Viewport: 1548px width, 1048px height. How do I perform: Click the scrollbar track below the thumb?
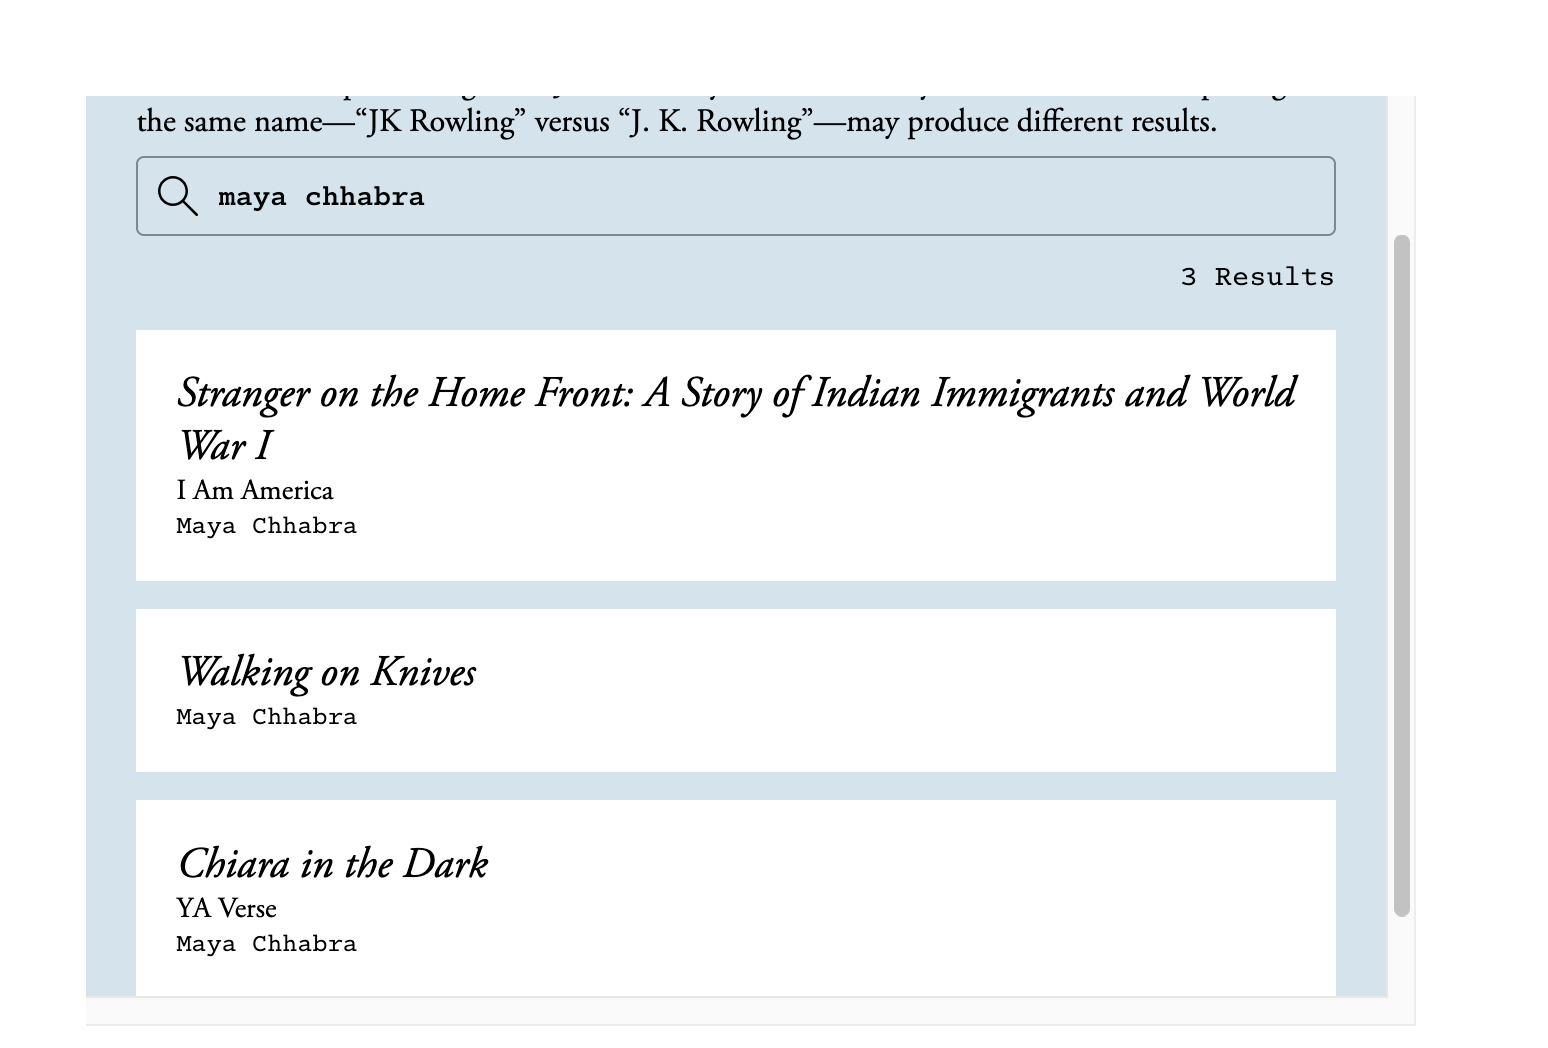[x=1401, y=957]
